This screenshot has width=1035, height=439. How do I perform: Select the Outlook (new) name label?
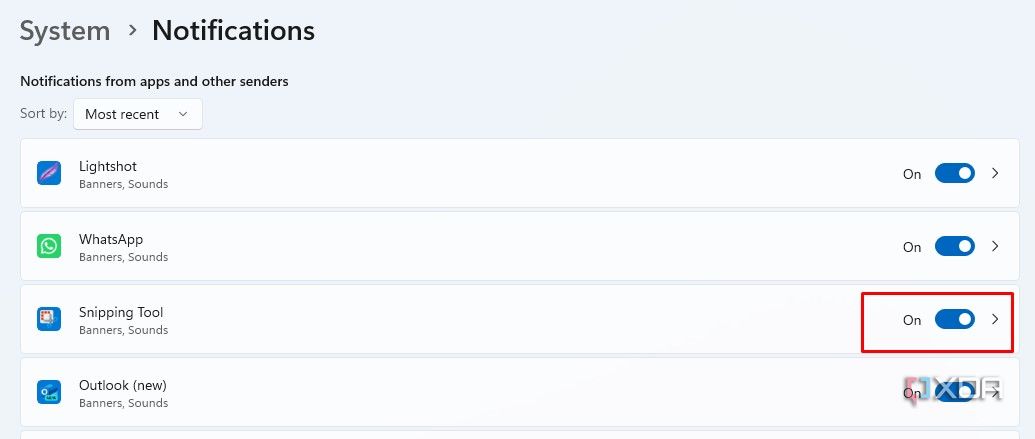coord(122,385)
